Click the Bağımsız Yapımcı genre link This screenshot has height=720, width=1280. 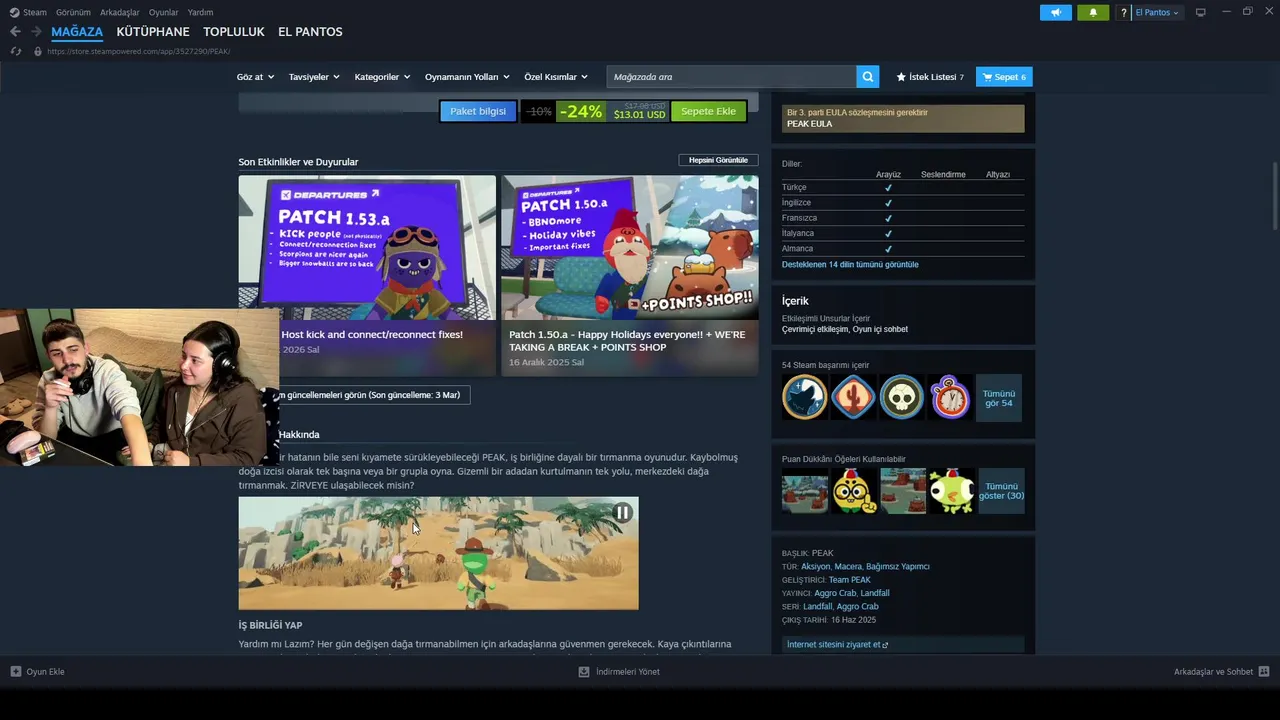click(x=898, y=567)
